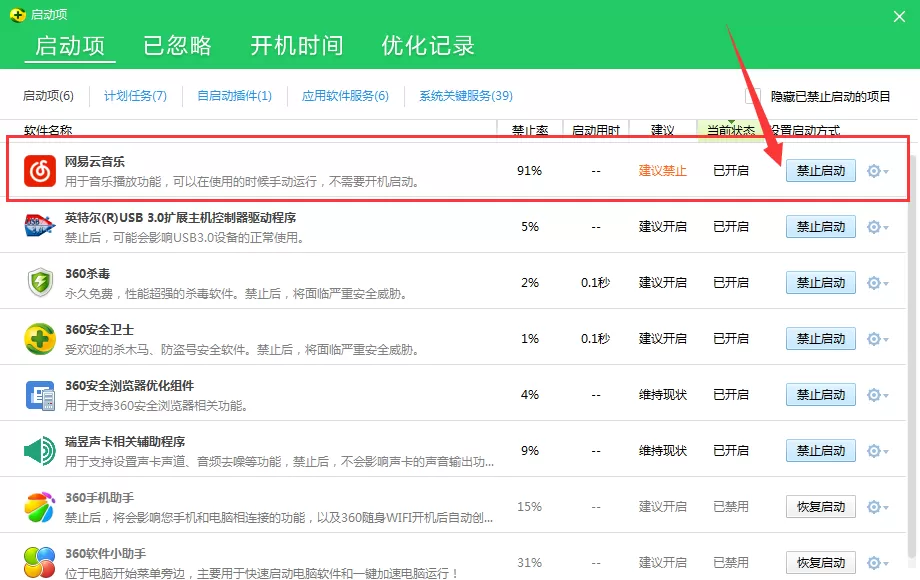Click 恢复启动 for 360软件小助手

(820, 562)
